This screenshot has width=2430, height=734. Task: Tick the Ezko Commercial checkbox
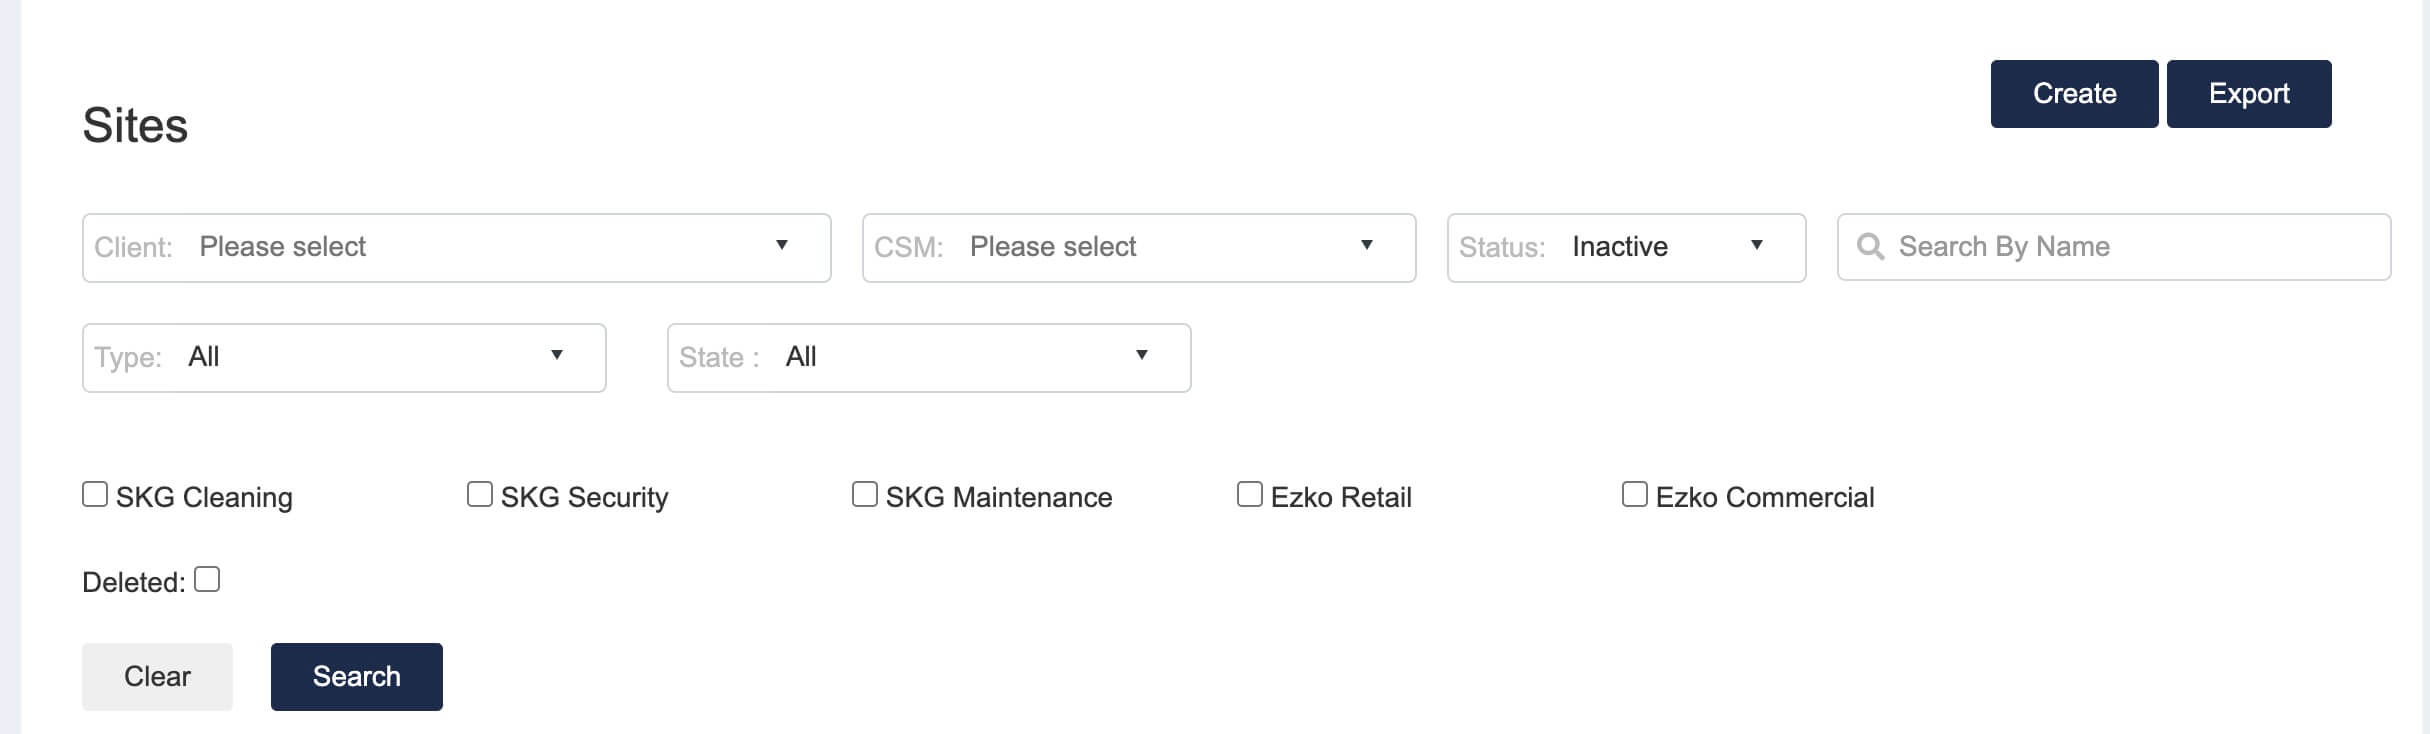(x=1635, y=494)
